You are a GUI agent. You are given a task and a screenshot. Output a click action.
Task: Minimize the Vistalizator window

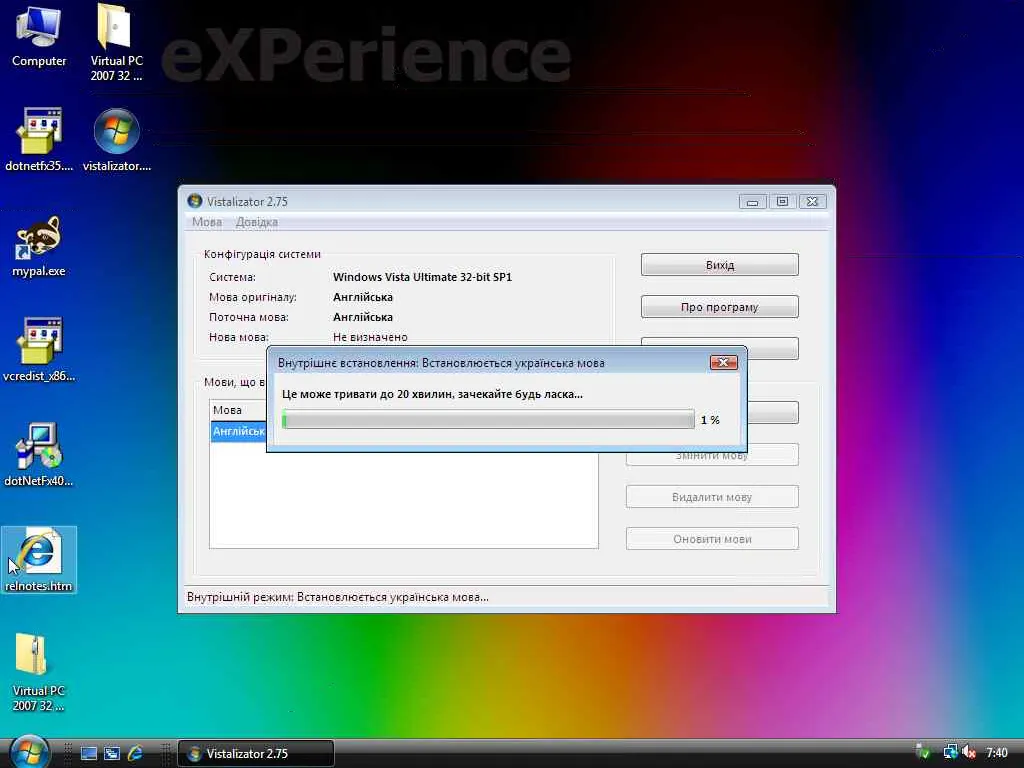click(752, 202)
